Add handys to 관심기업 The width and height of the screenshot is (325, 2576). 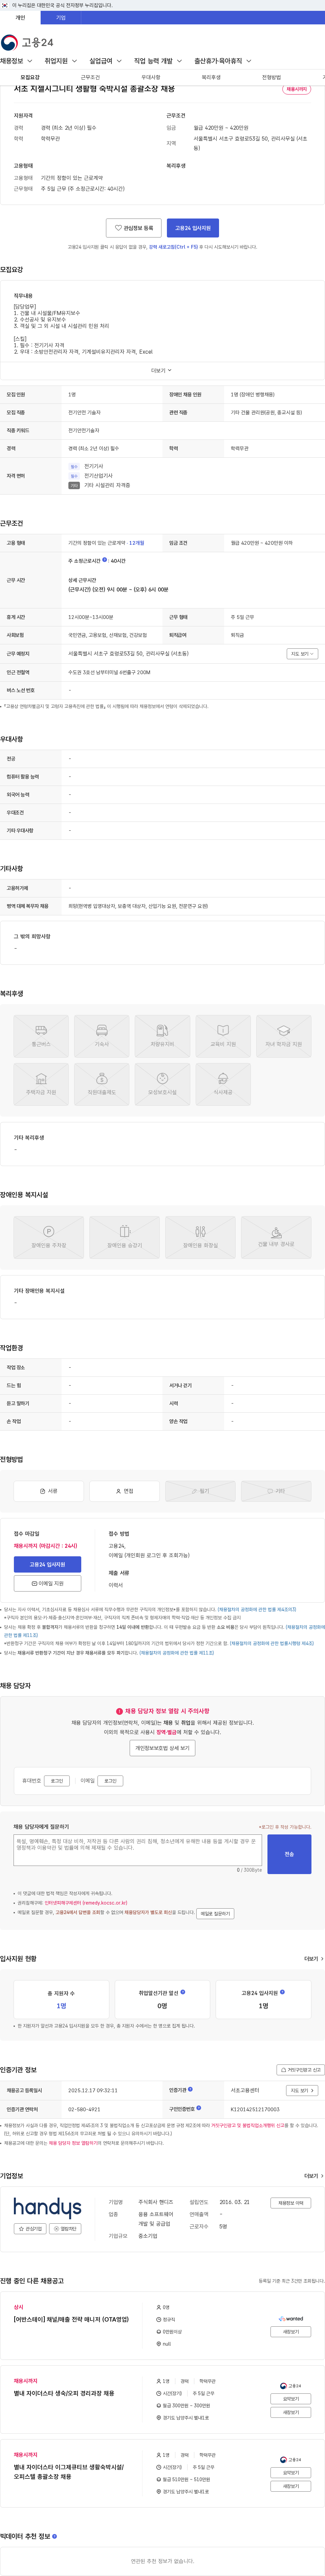(x=30, y=2229)
